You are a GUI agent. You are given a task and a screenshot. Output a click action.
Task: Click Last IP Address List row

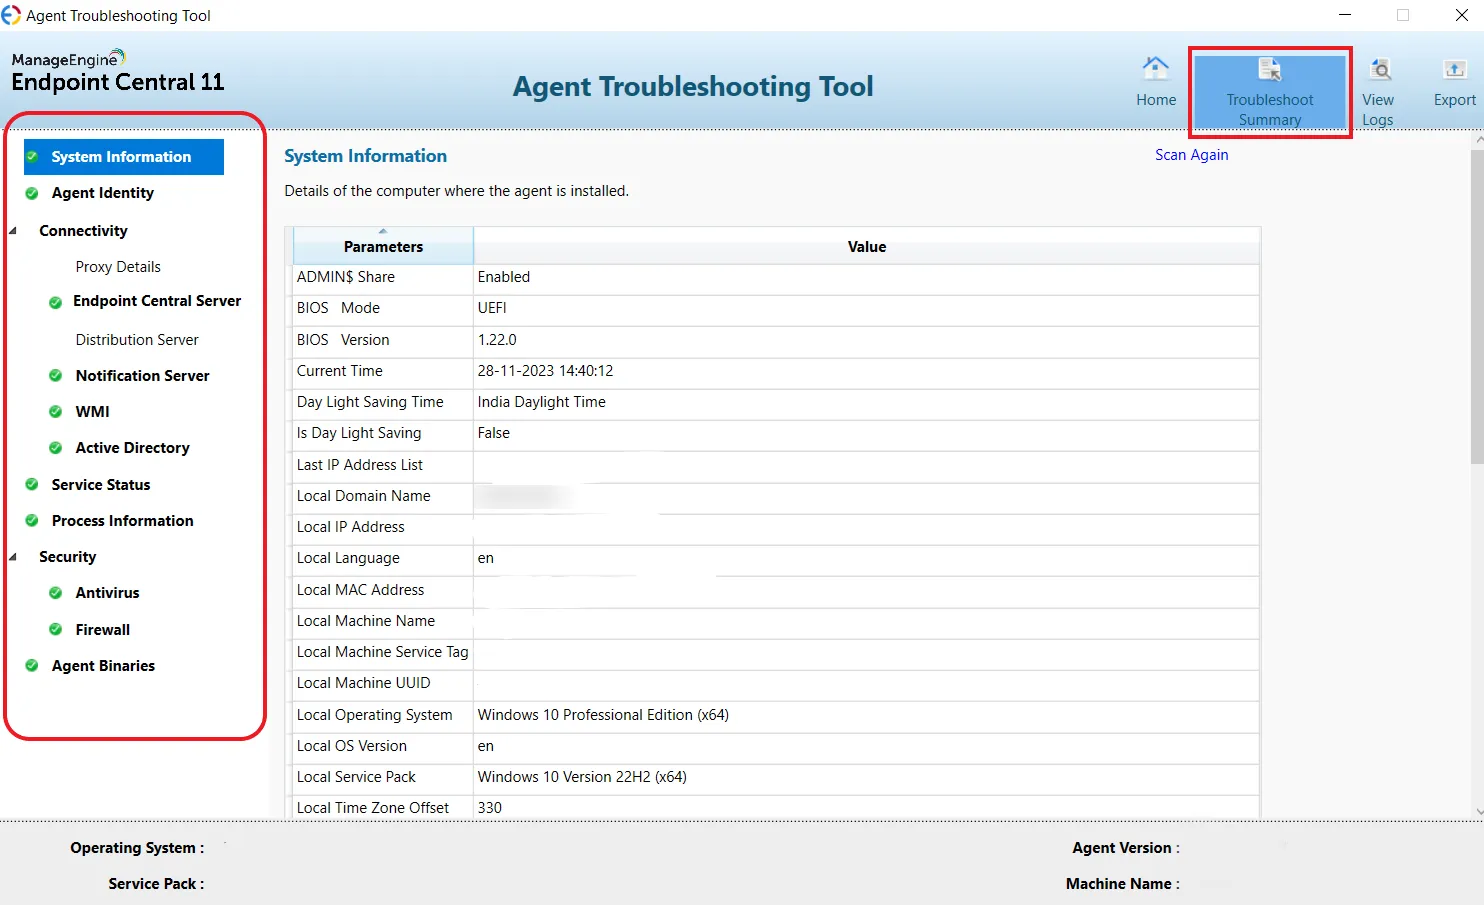tap(776, 465)
